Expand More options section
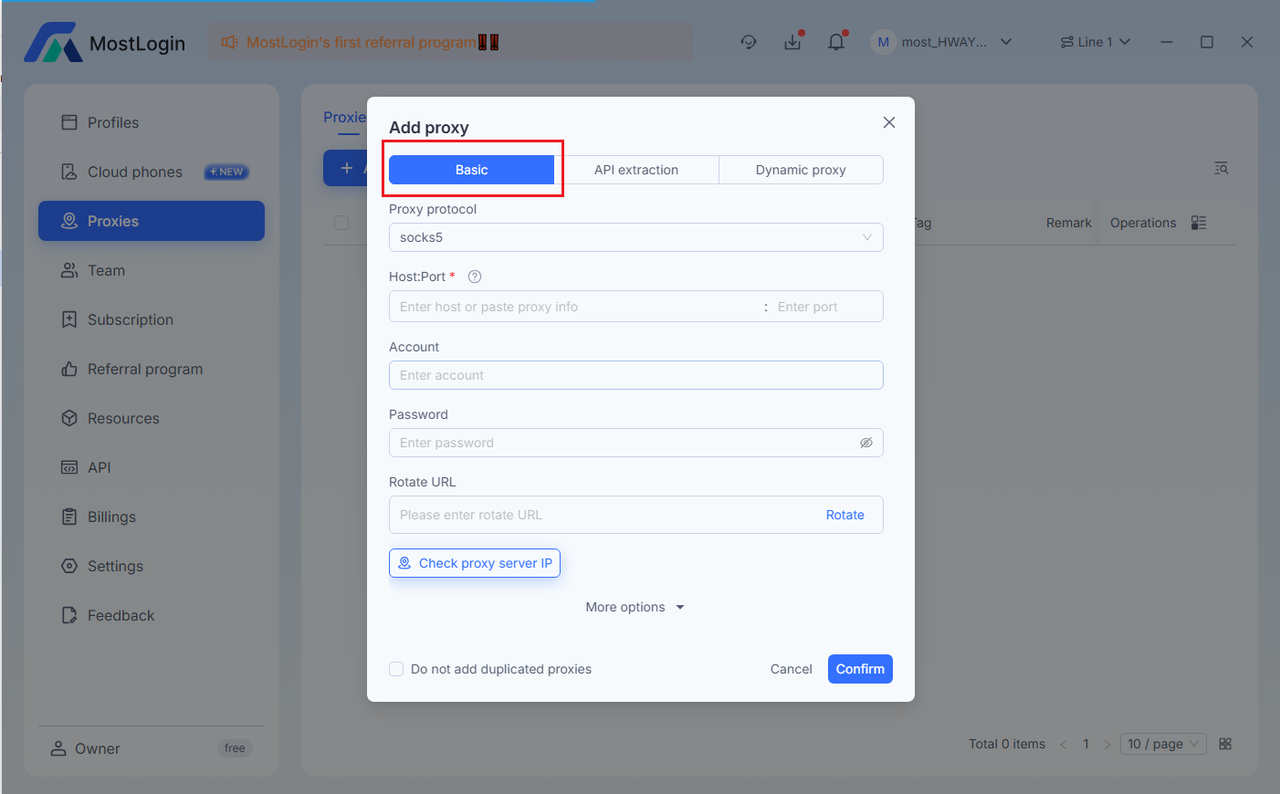1280x794 pixels. coord(635,607)
